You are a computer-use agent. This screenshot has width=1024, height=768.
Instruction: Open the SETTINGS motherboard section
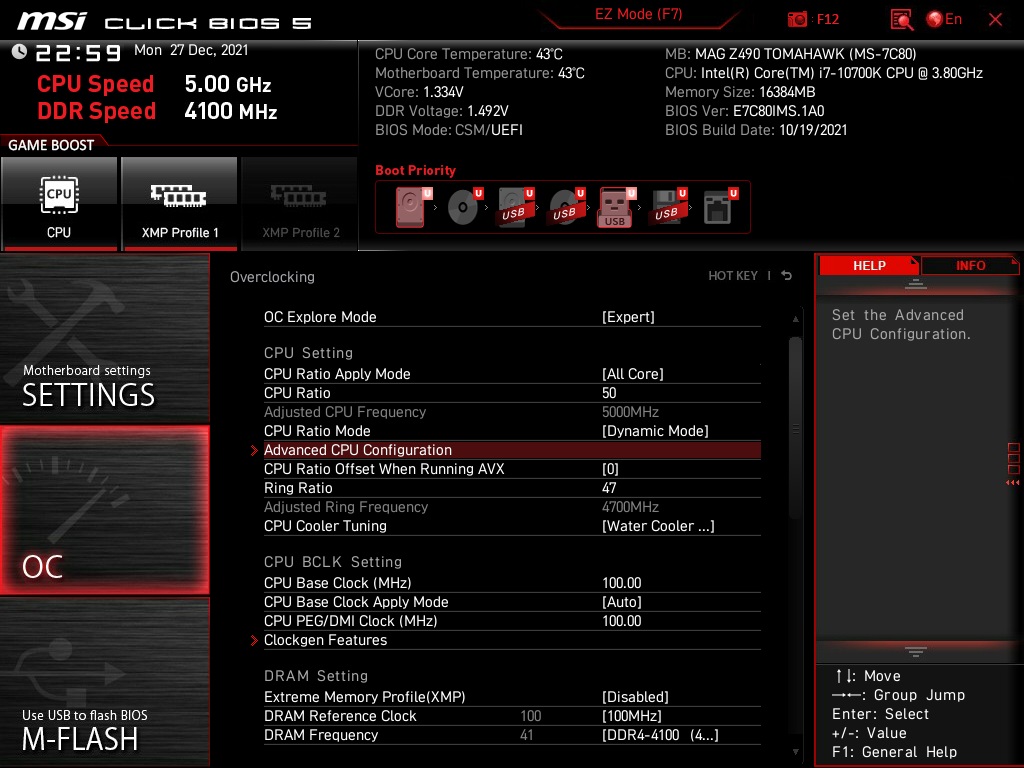click(104, 338)
